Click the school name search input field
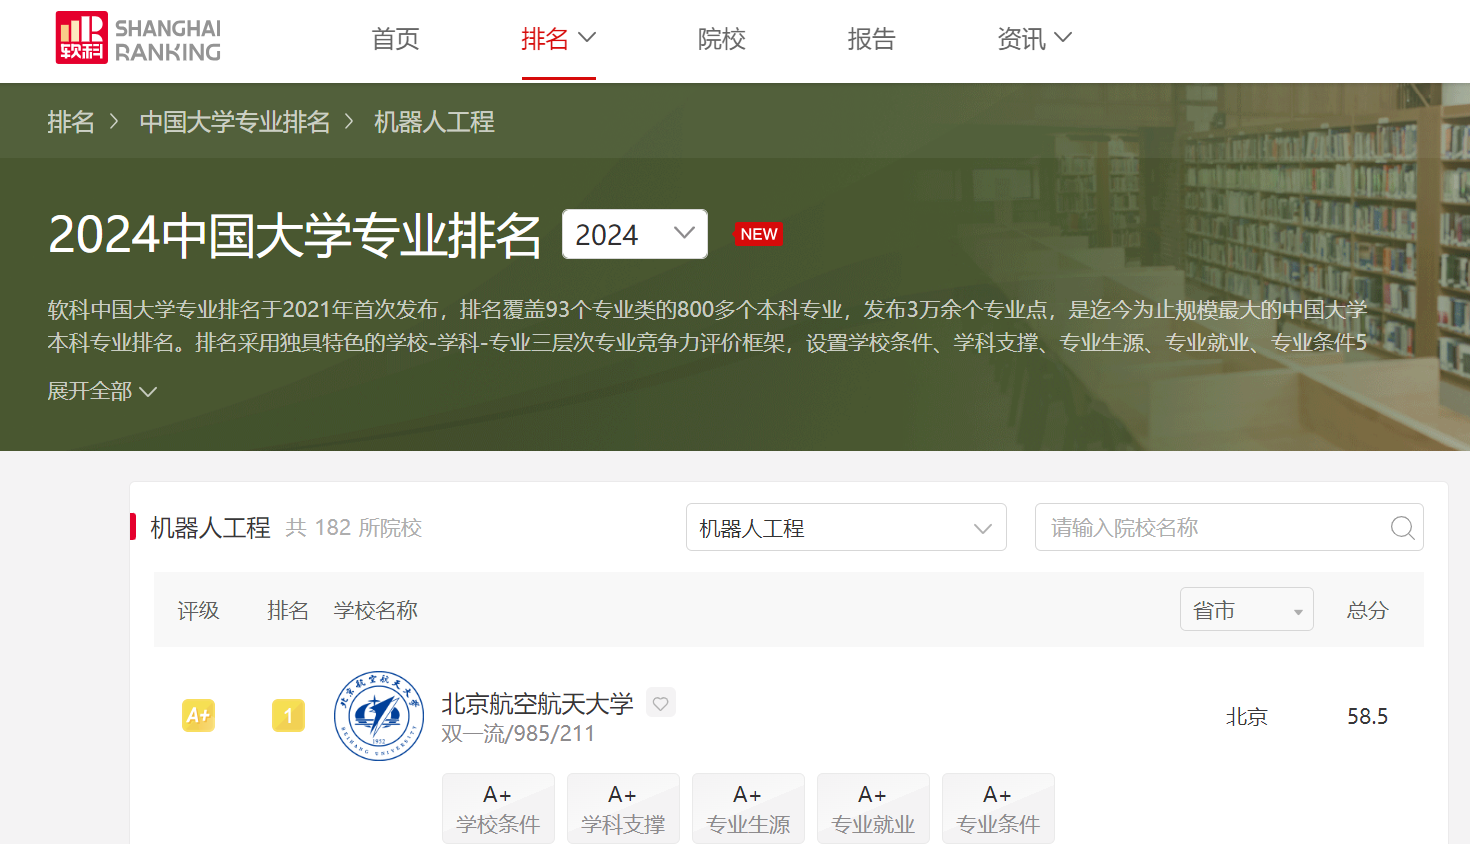 pyautogui.click(x=1210, y=528)
